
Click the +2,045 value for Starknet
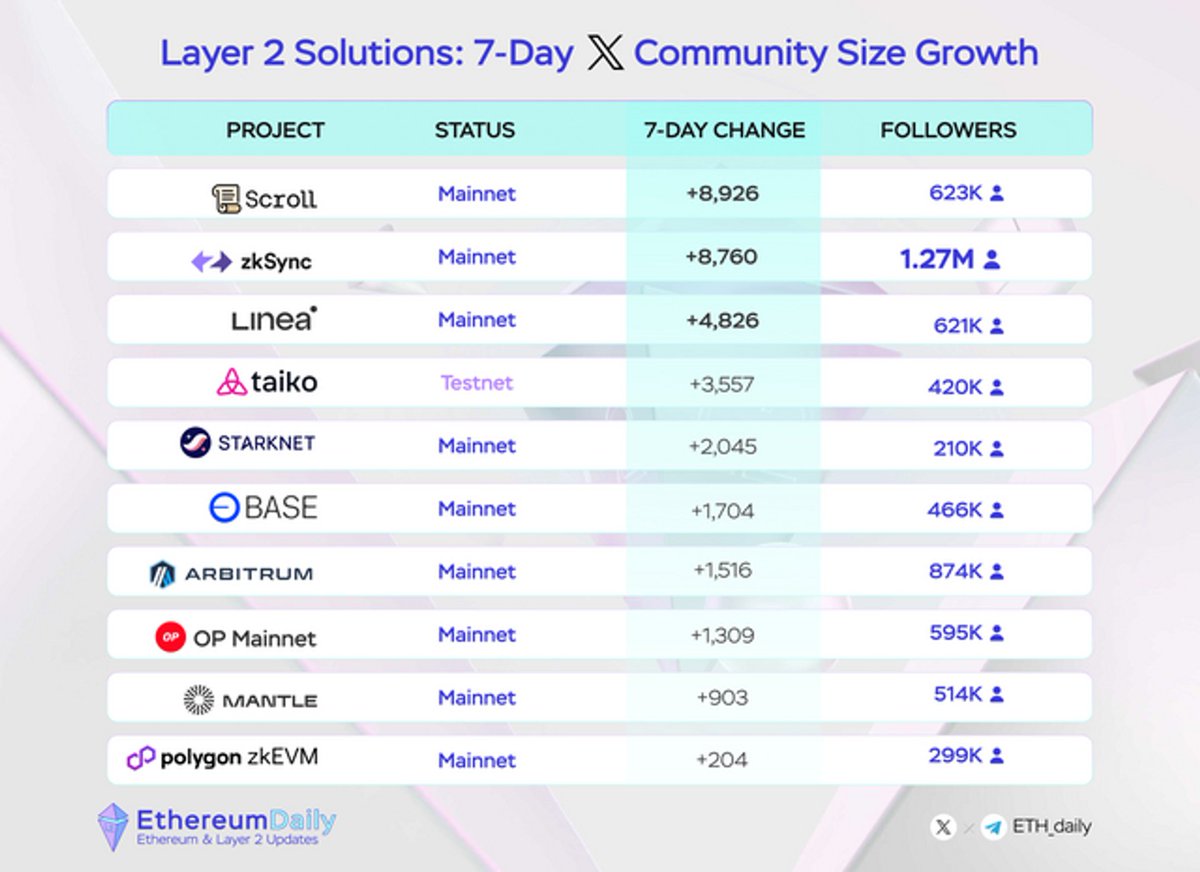[722, 446]
